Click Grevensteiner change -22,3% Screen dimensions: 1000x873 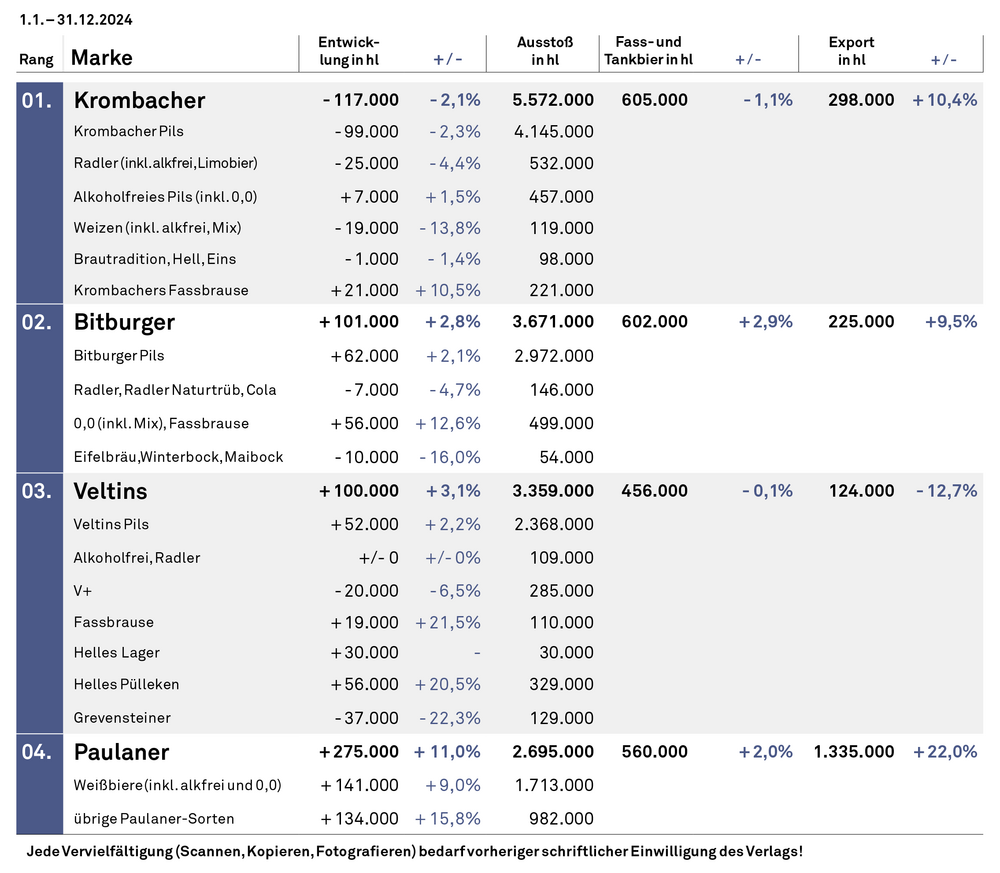click(x=450, y=718)
